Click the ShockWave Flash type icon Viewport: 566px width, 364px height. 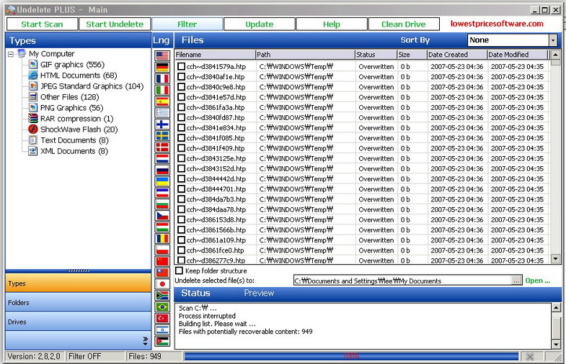pyautogui.click(x=33, y=129)
